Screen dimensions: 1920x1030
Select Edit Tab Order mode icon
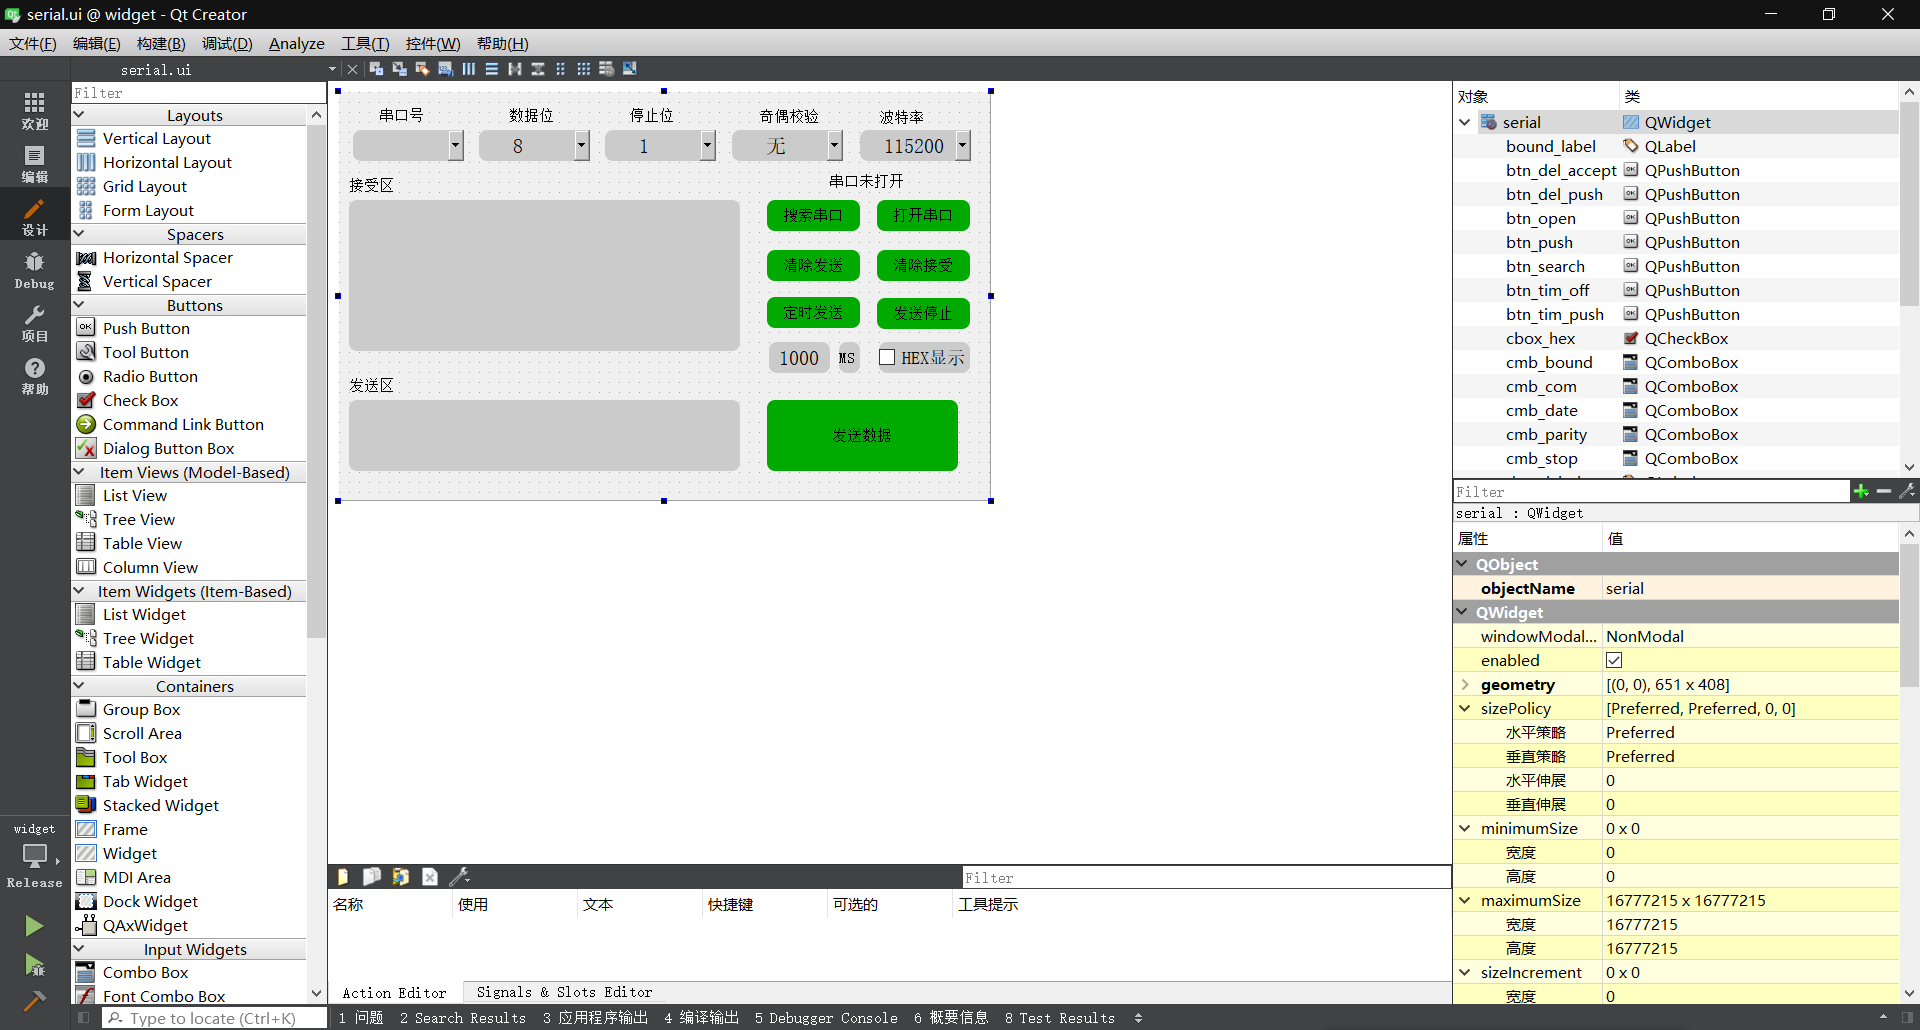tap(445, 69)
